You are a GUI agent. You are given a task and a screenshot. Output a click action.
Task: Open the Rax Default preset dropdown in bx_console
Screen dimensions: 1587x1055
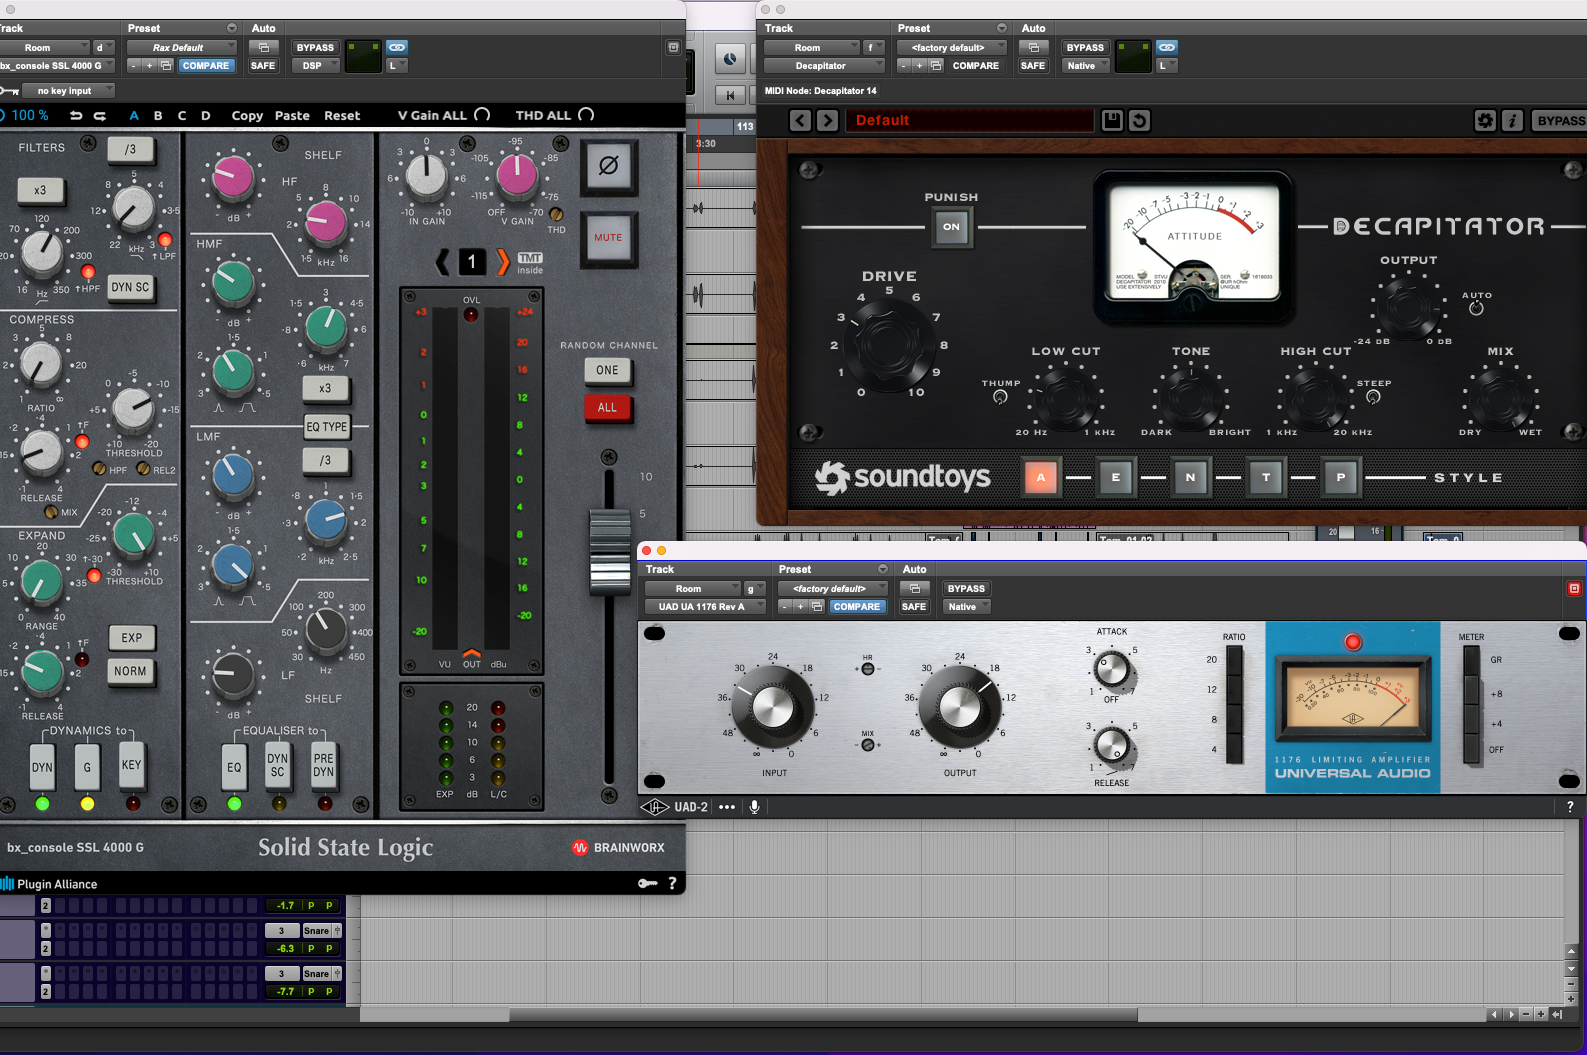(181, 47)
